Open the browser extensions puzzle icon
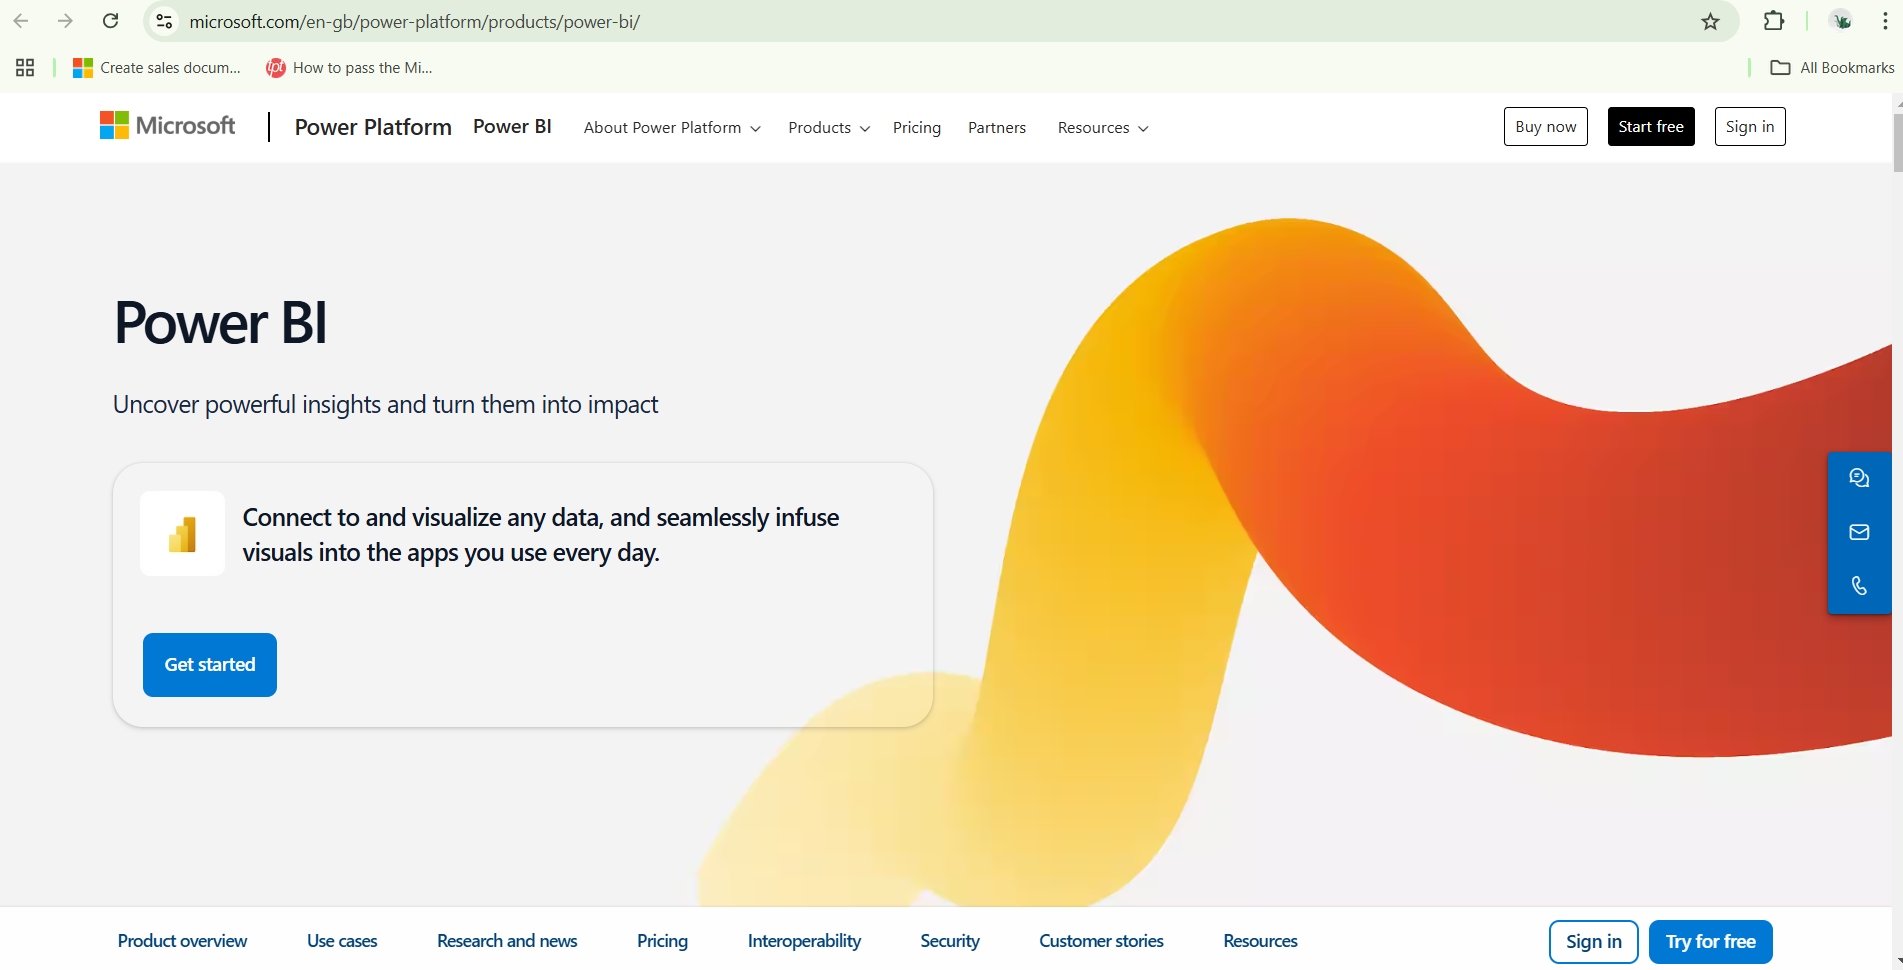 click(1774, 21)
